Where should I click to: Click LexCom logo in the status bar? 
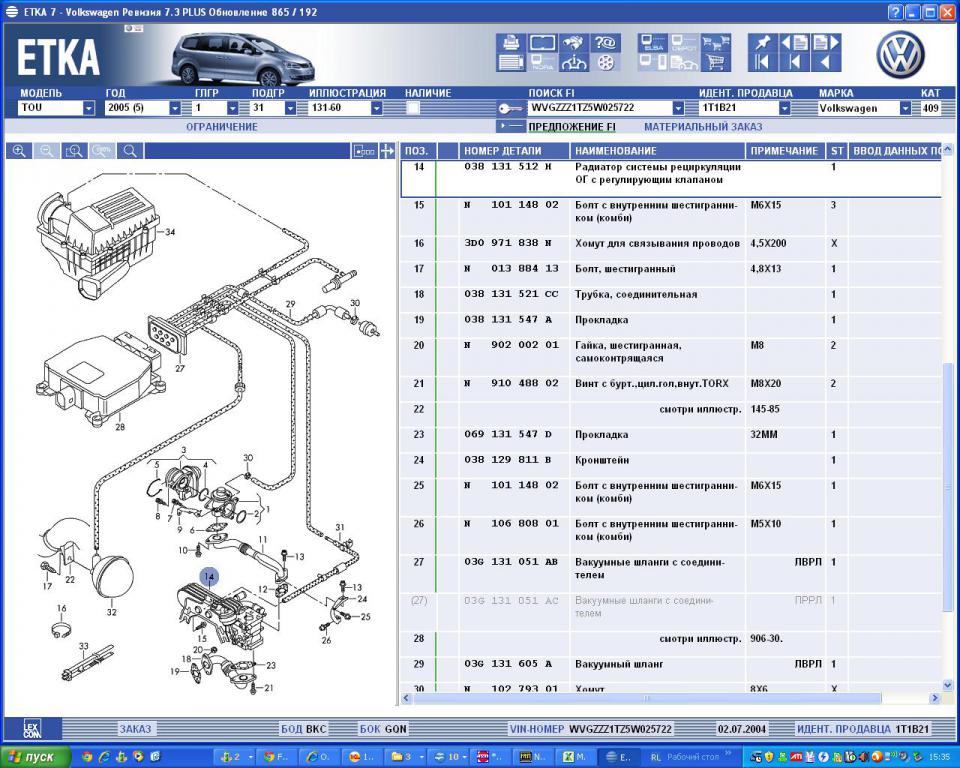click(x=32, y=729)
